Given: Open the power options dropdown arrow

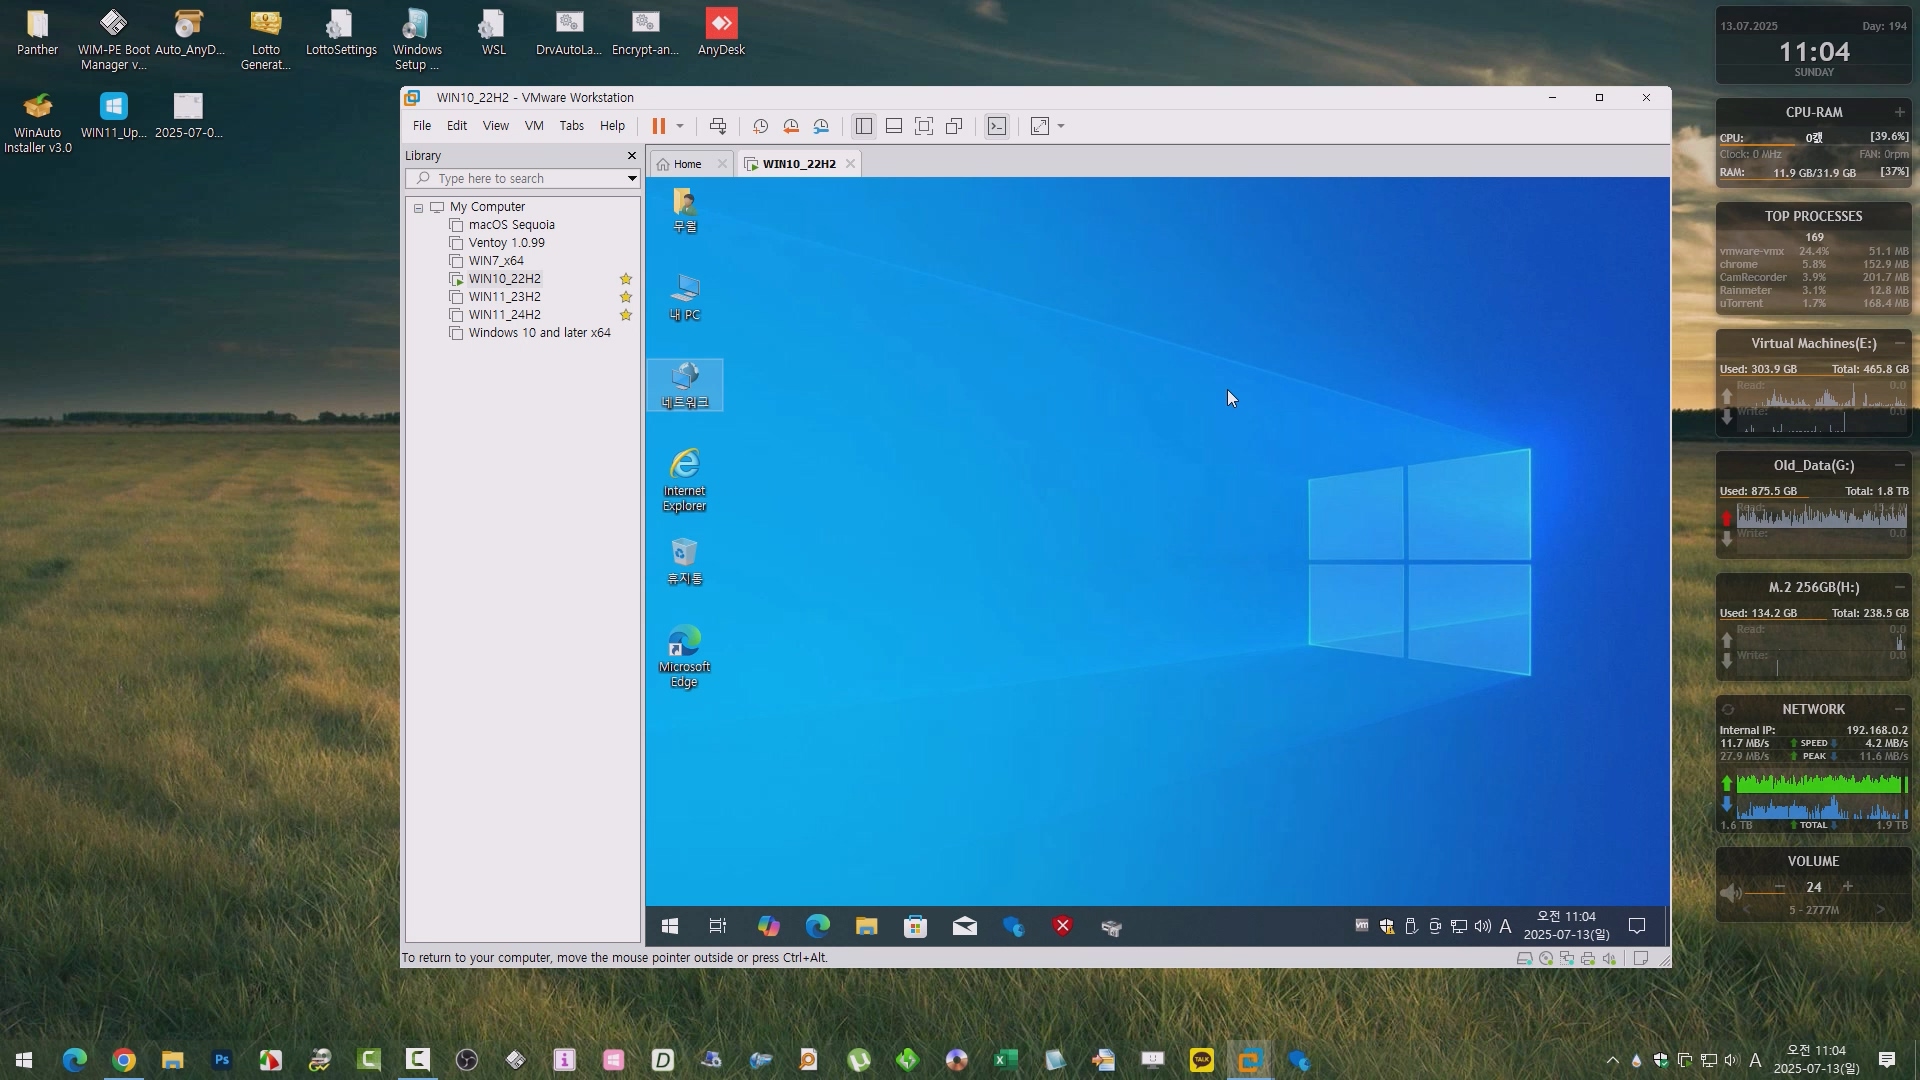Looking at the screenshot, I should click(680, 126).
